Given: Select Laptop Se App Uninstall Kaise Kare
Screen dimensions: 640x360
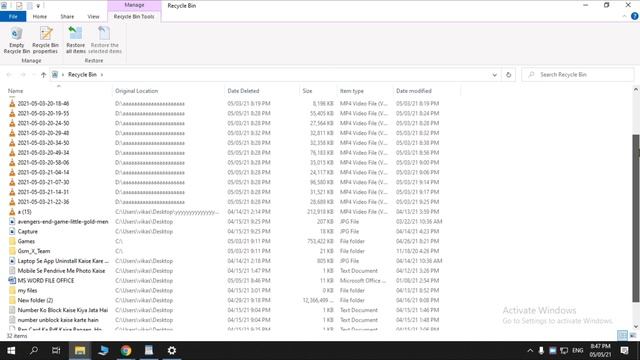Looking at the screenshot, I should point(63,261).
